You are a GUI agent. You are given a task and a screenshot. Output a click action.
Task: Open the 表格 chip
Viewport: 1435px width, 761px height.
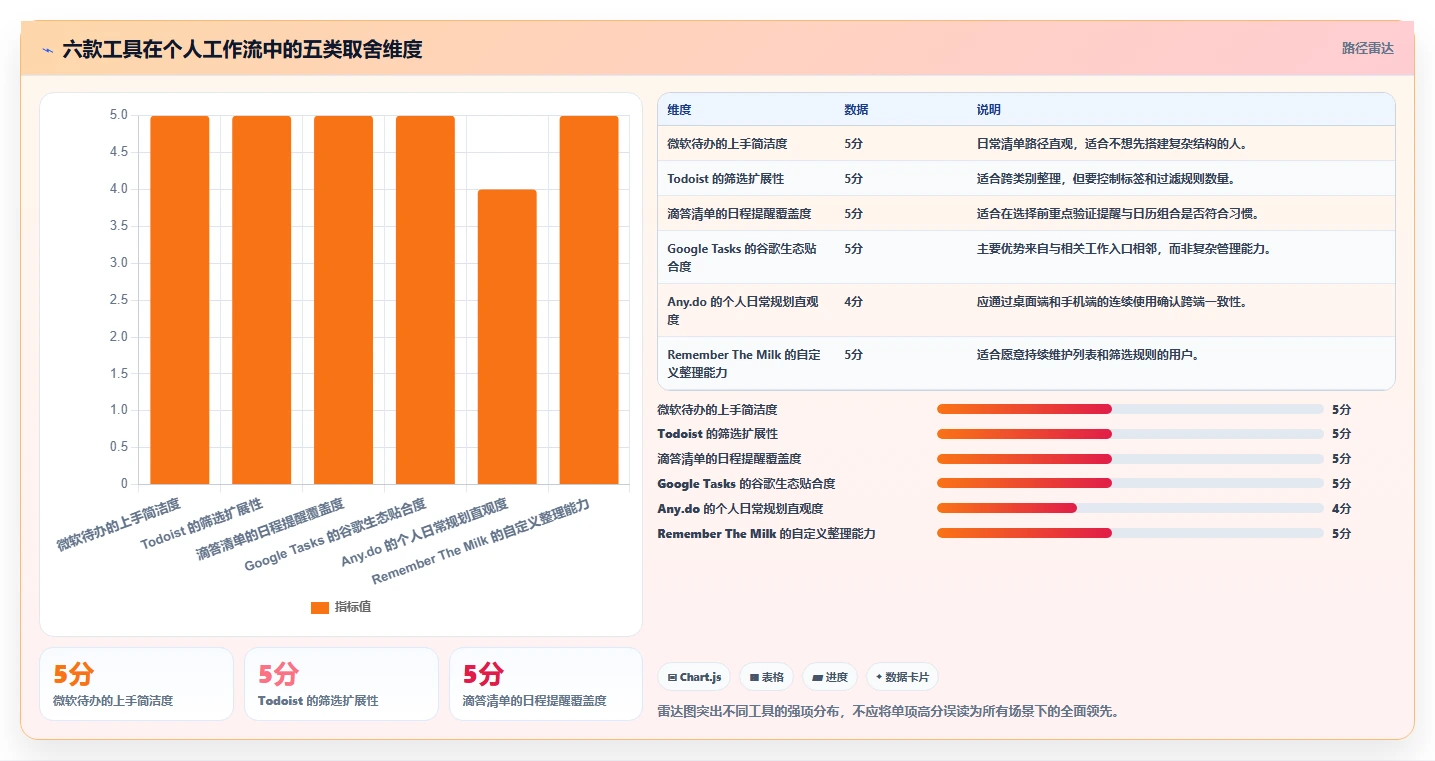[766, 677]
